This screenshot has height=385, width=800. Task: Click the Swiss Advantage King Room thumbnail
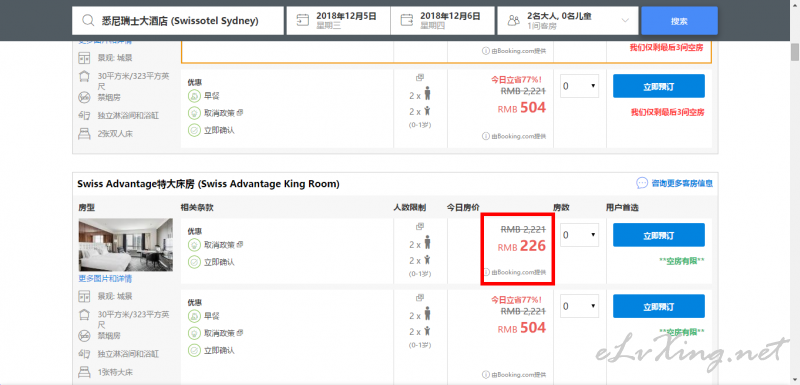point(126,245)
